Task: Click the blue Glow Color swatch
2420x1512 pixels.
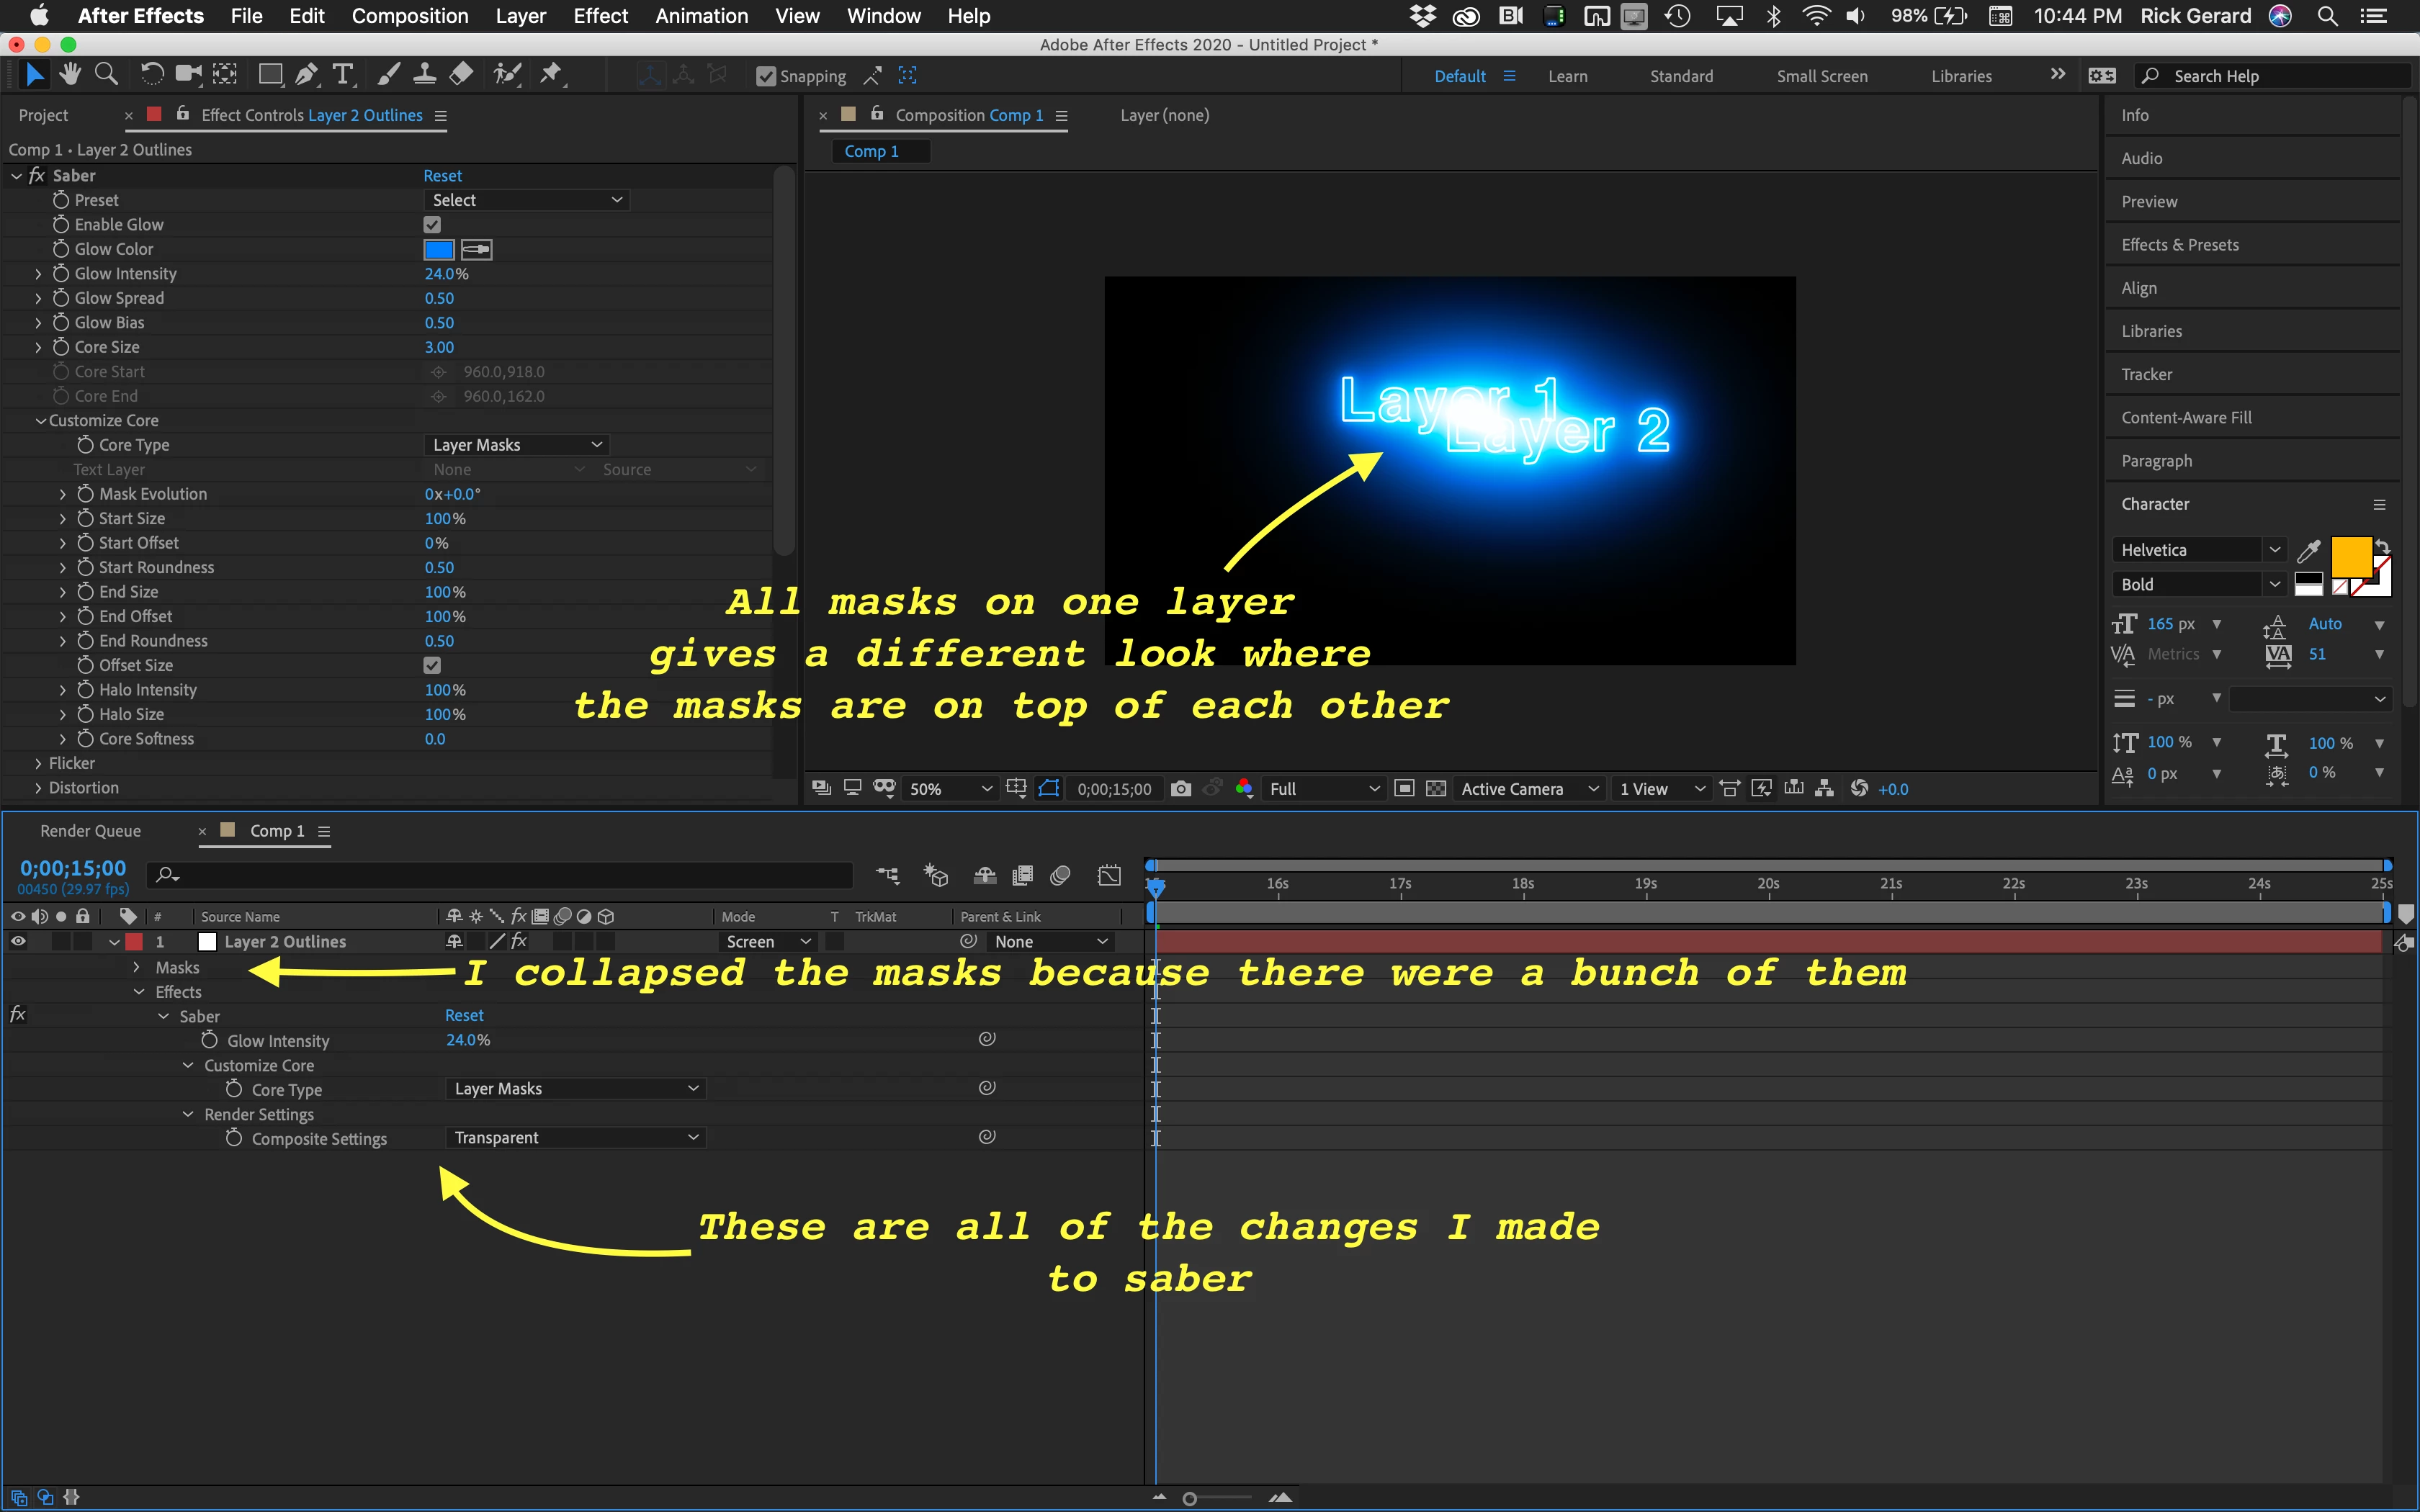Action: [439, 249]
